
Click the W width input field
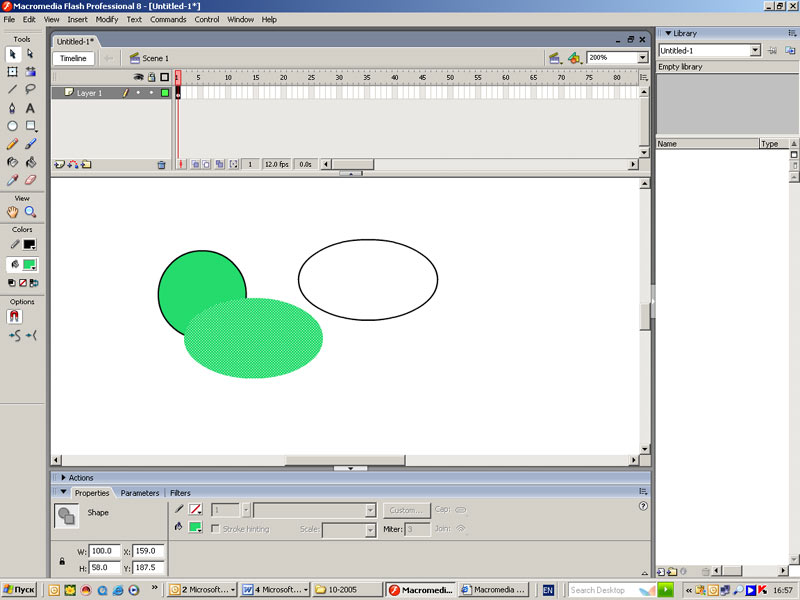(104, 551)
